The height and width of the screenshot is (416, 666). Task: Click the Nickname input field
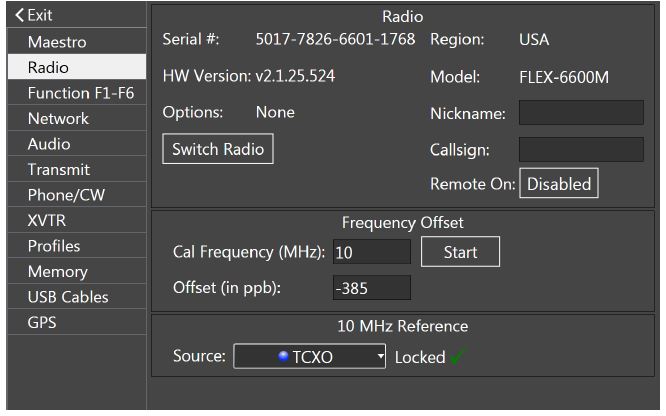coord(581,113)
